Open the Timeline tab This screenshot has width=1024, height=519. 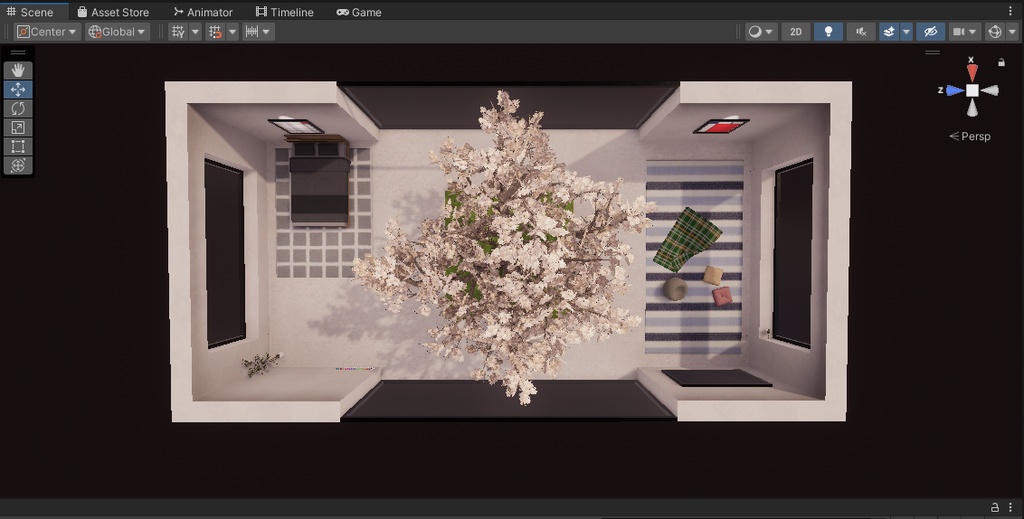coord(285,12)
